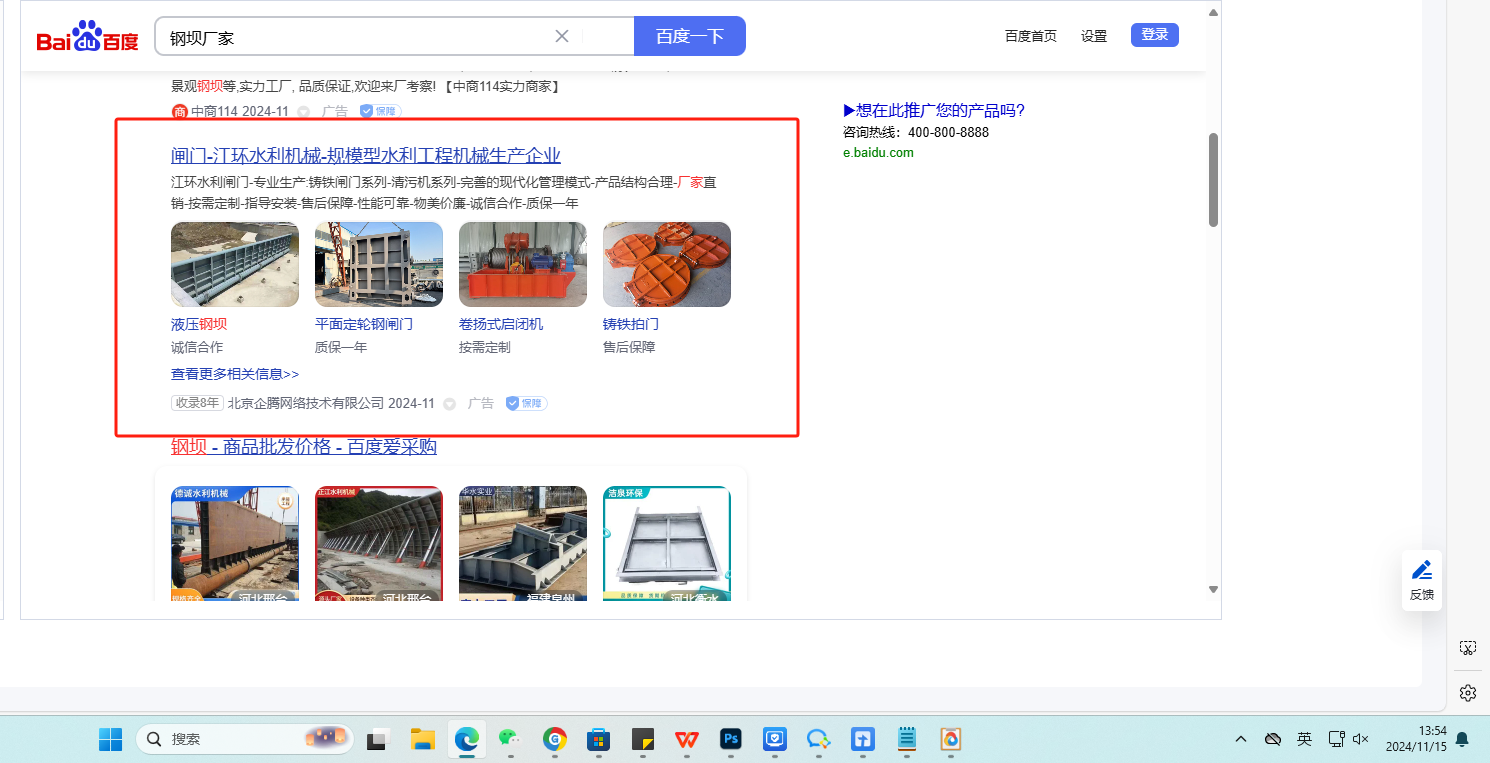Show hidden system tray icons
The image size is (1490, 763).
point(1241,739)
